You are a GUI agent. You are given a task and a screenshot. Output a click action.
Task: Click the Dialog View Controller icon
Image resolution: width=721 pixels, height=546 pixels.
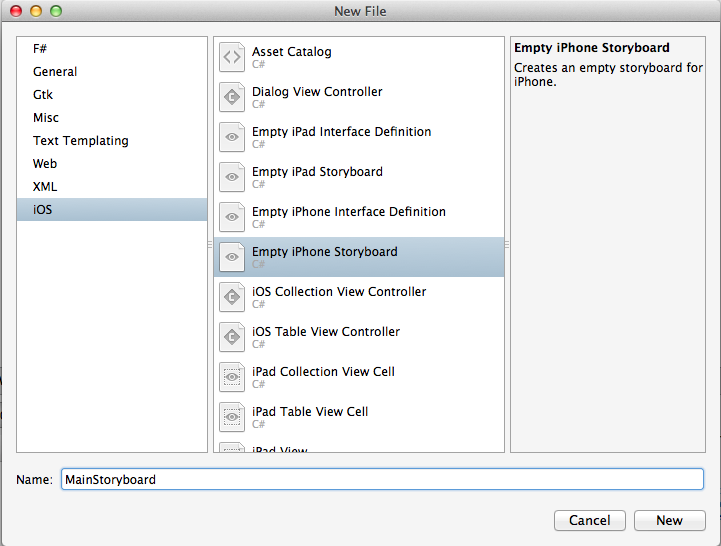[x=232, y=97]
